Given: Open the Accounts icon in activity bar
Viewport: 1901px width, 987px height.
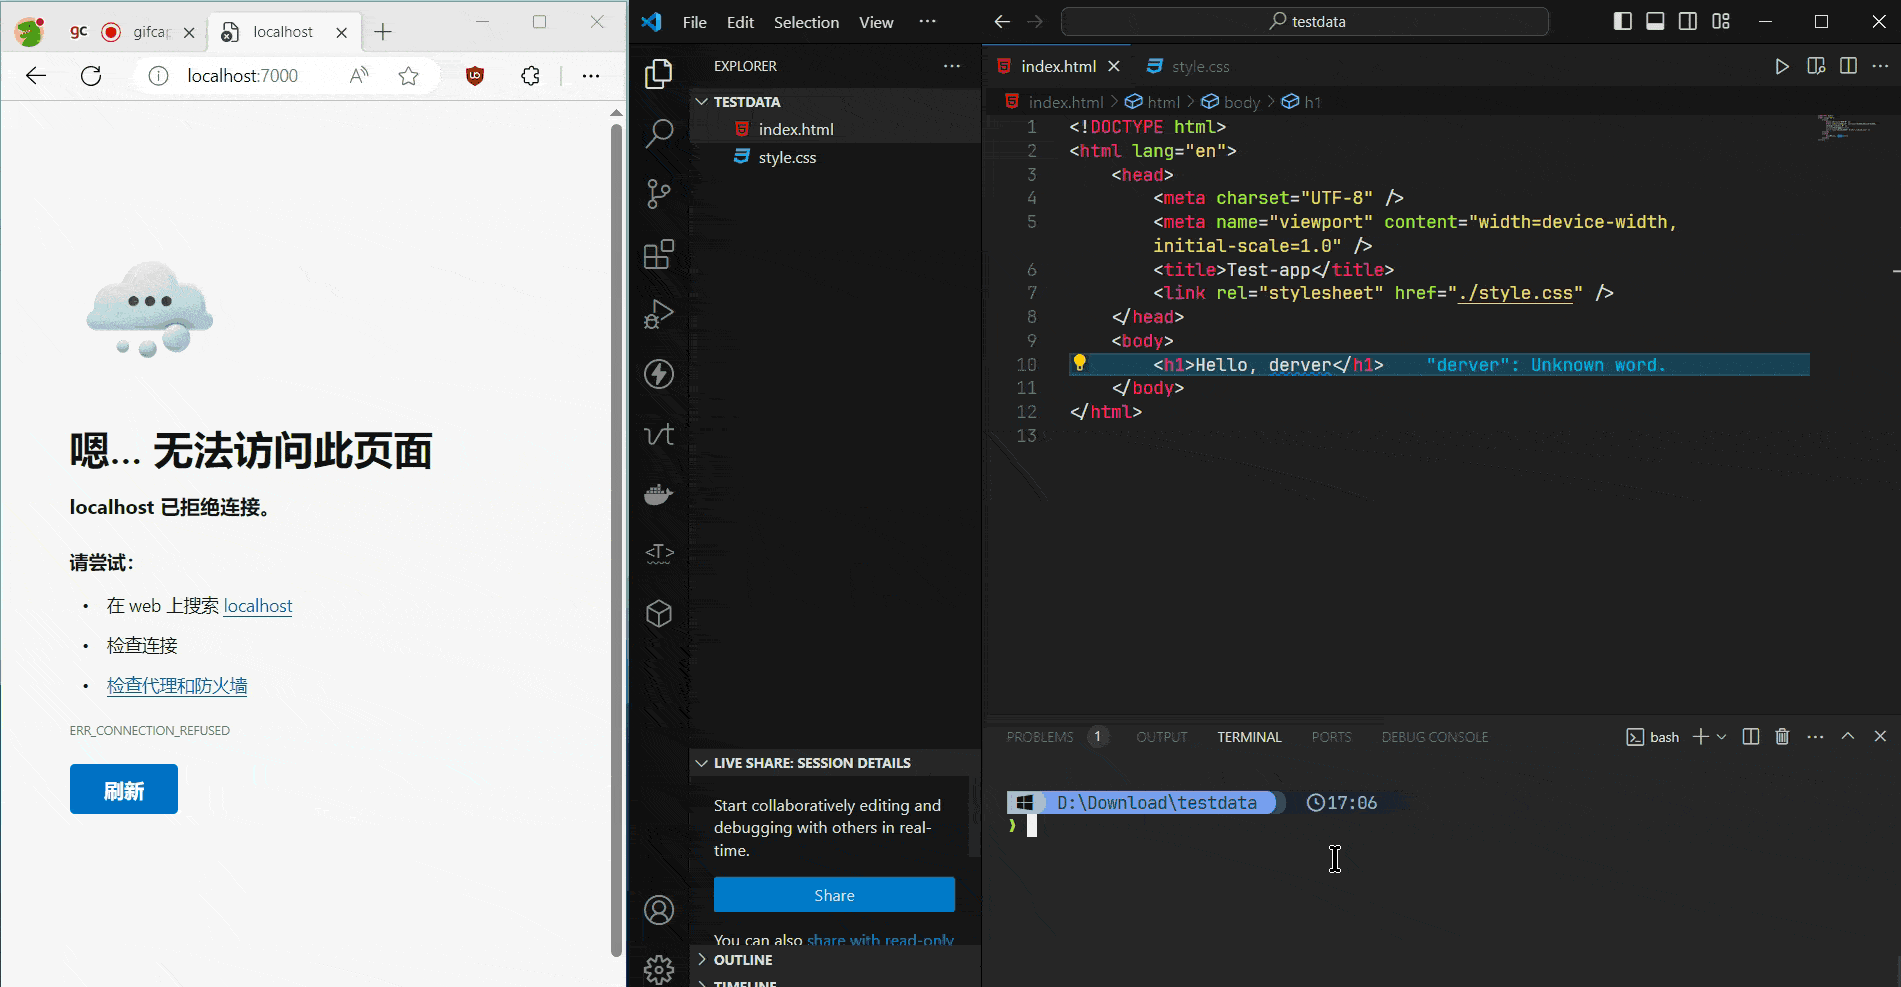Looking at the screenshot, I should coord(659,910).
